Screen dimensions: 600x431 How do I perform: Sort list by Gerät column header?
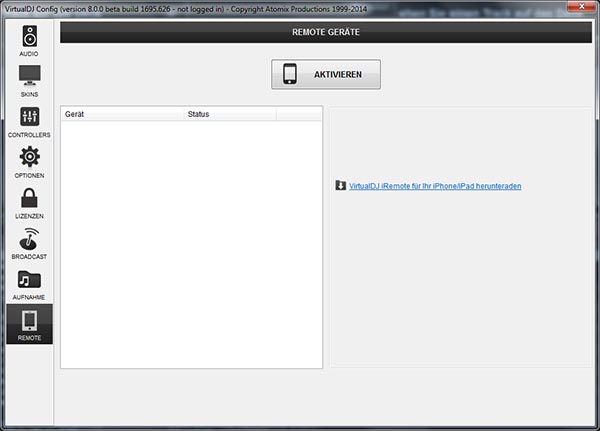122,114
